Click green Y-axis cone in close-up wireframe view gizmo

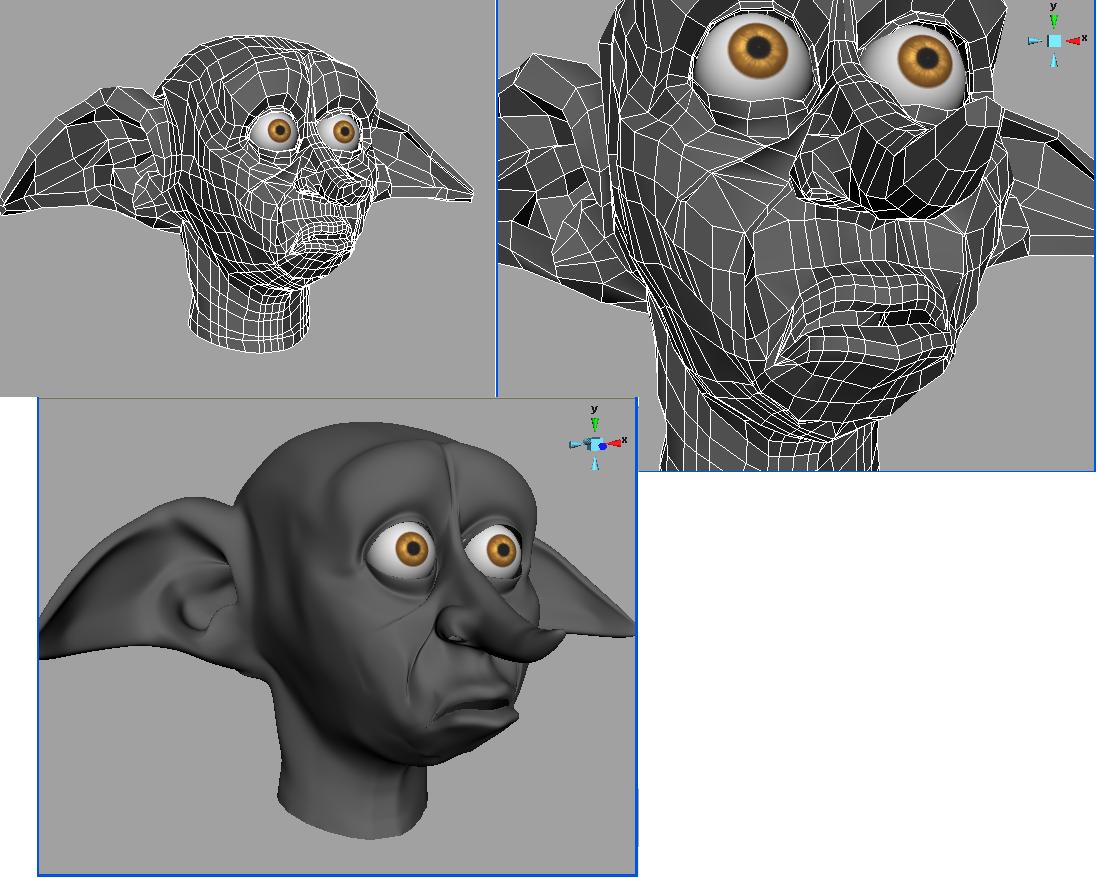click(1054, 22)
